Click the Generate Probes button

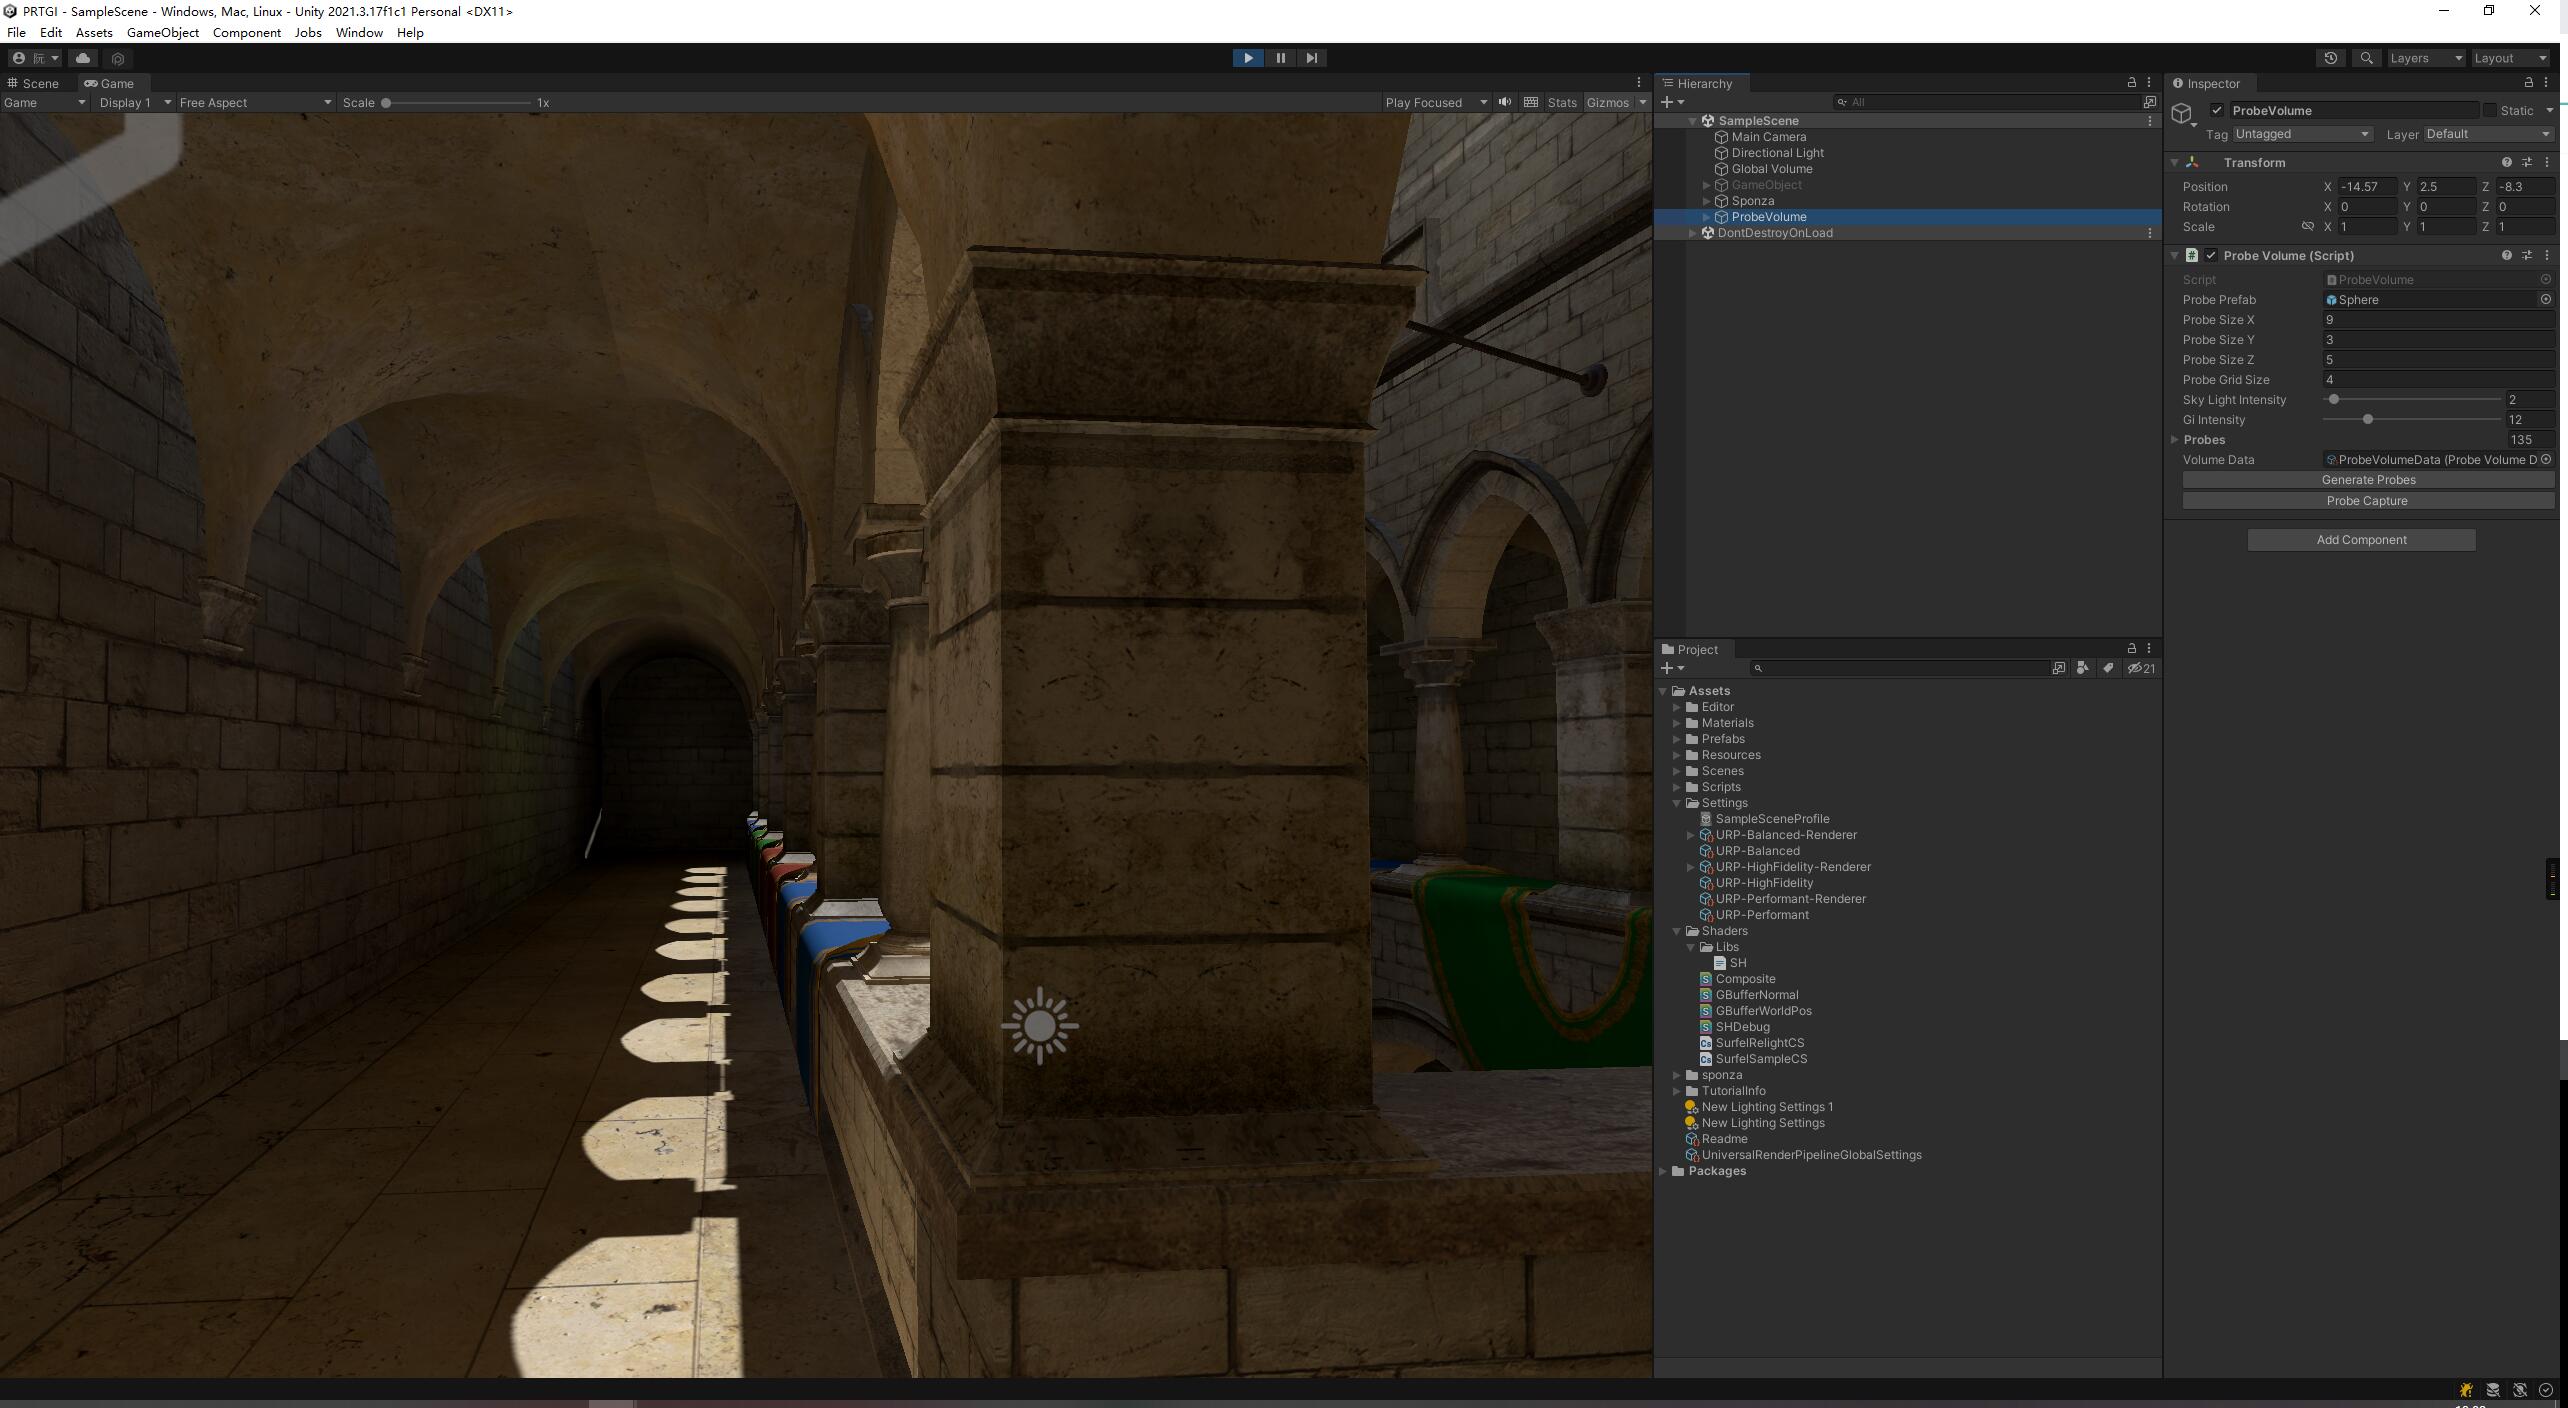click(2368, 480)
